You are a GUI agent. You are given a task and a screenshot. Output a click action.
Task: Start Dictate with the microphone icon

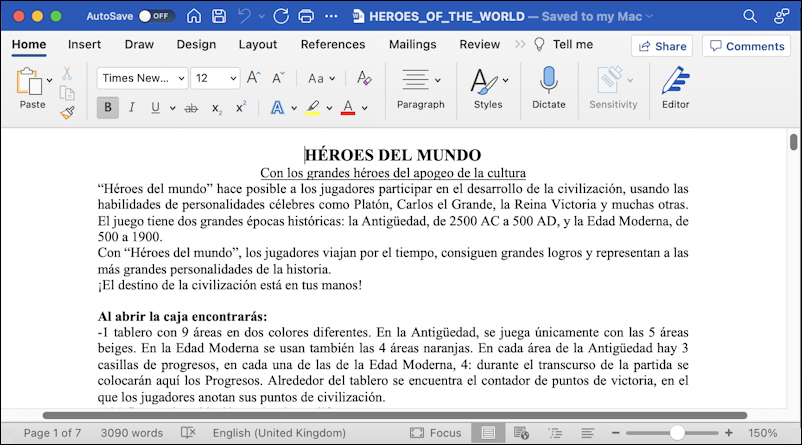point(548,88)
